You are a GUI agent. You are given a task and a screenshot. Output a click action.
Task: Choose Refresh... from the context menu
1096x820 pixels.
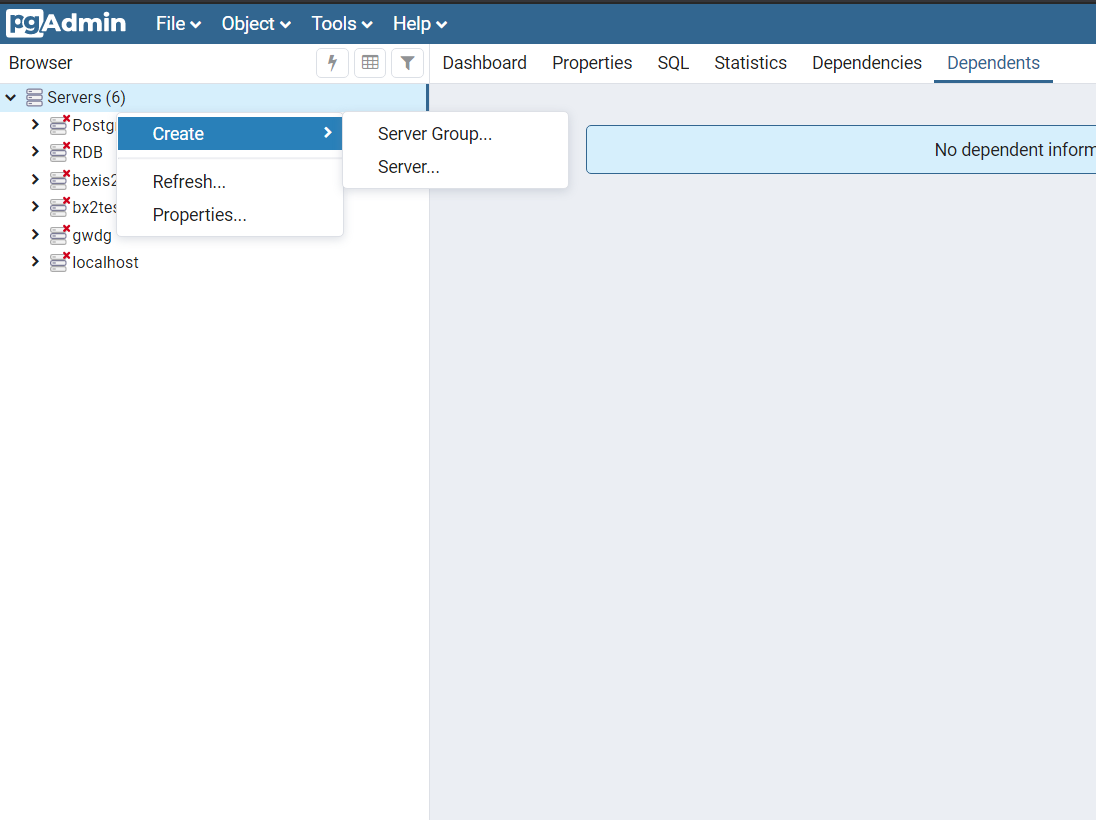tap(230, 182)
